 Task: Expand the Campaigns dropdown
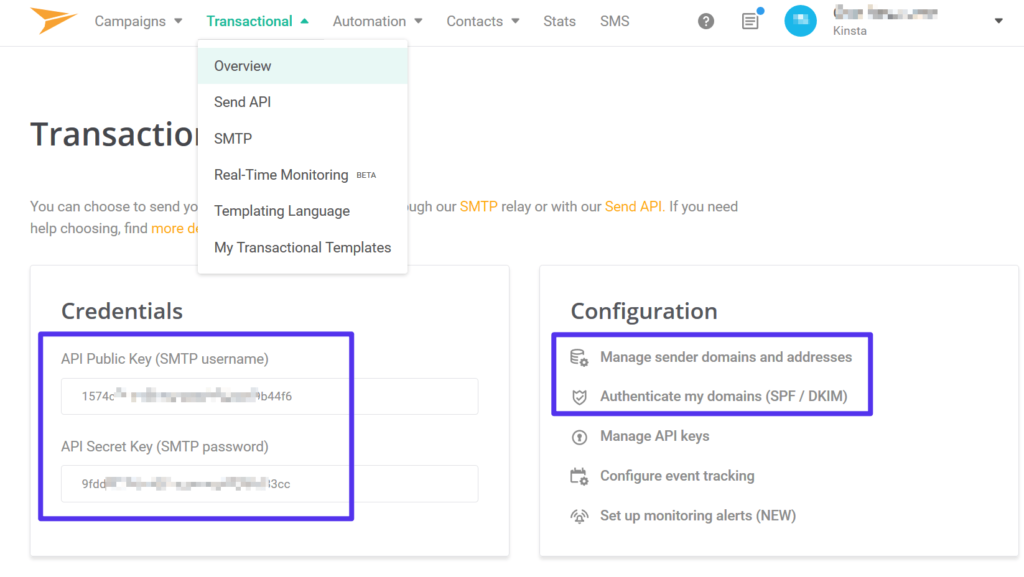[138, 20]
